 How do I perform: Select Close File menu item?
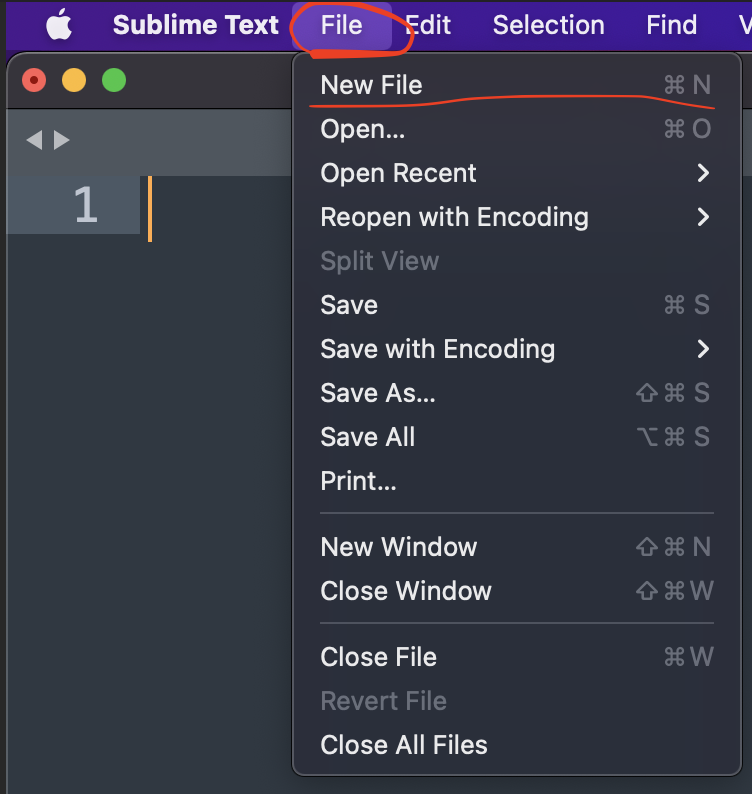point(379,657)
